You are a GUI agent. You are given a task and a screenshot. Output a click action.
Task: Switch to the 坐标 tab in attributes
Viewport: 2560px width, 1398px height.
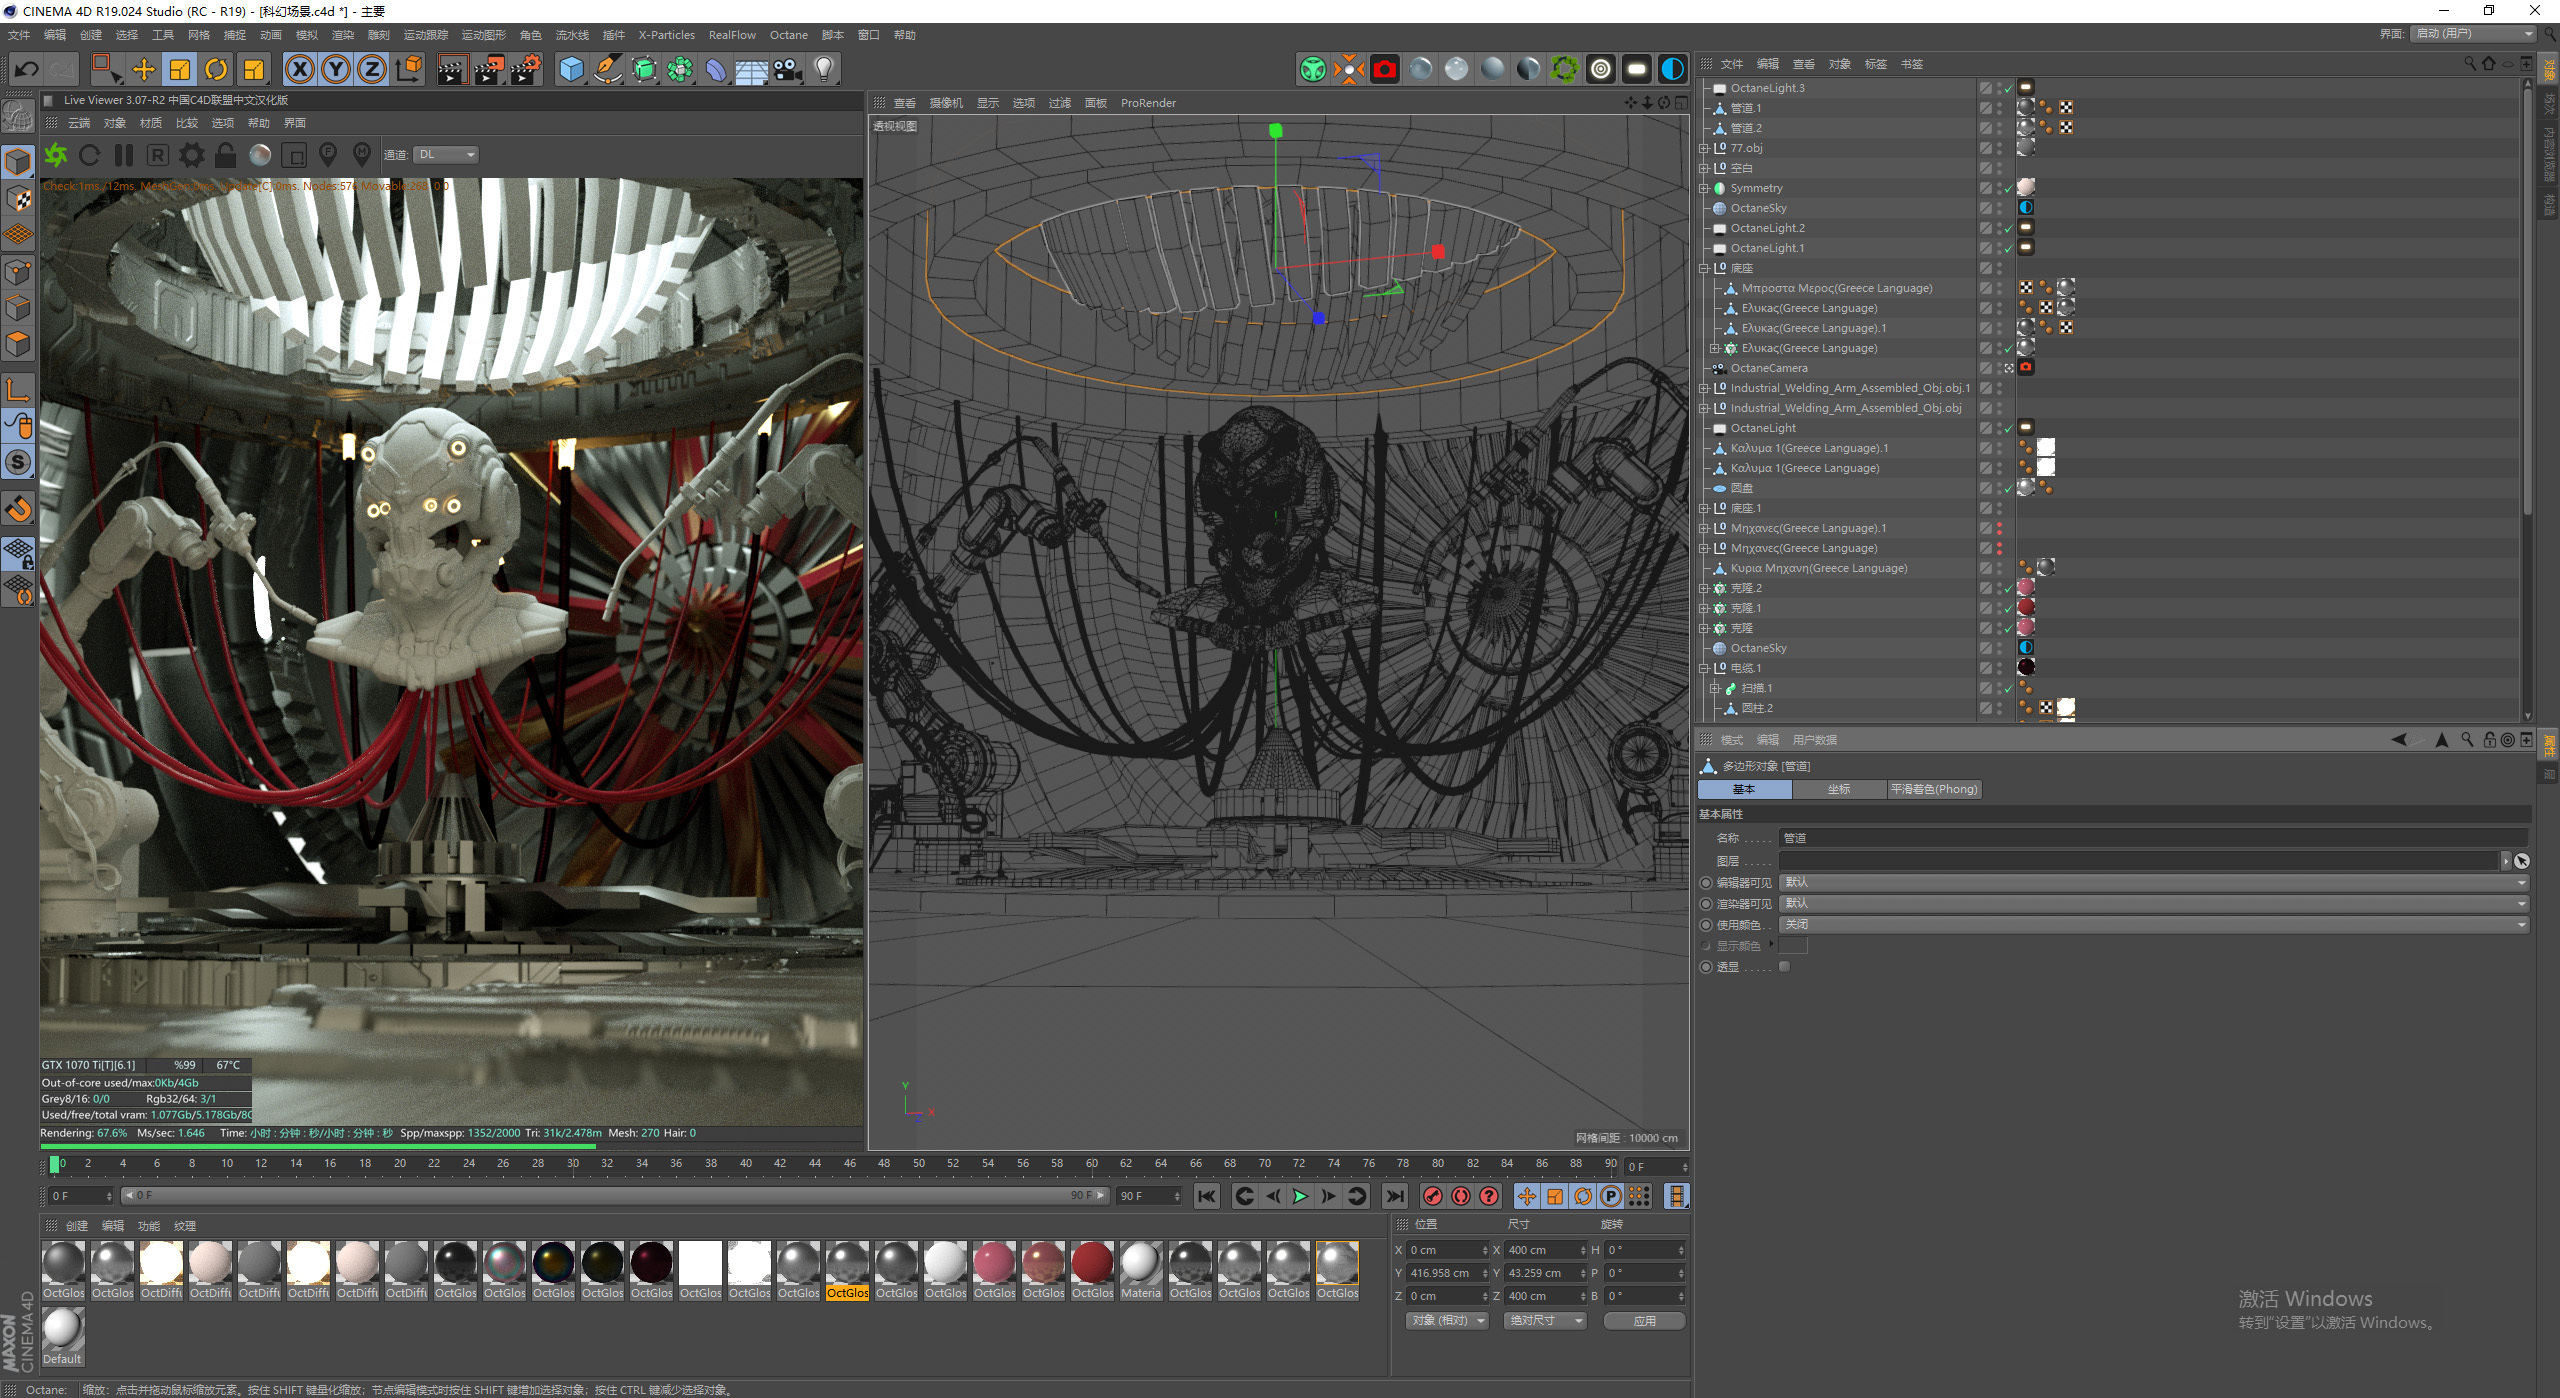[x=1839, y=789]
